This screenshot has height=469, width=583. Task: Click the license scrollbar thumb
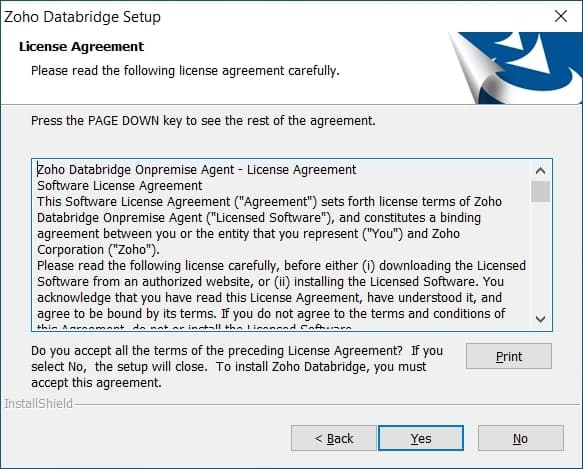pyautogui.click(x=541, y=191)
